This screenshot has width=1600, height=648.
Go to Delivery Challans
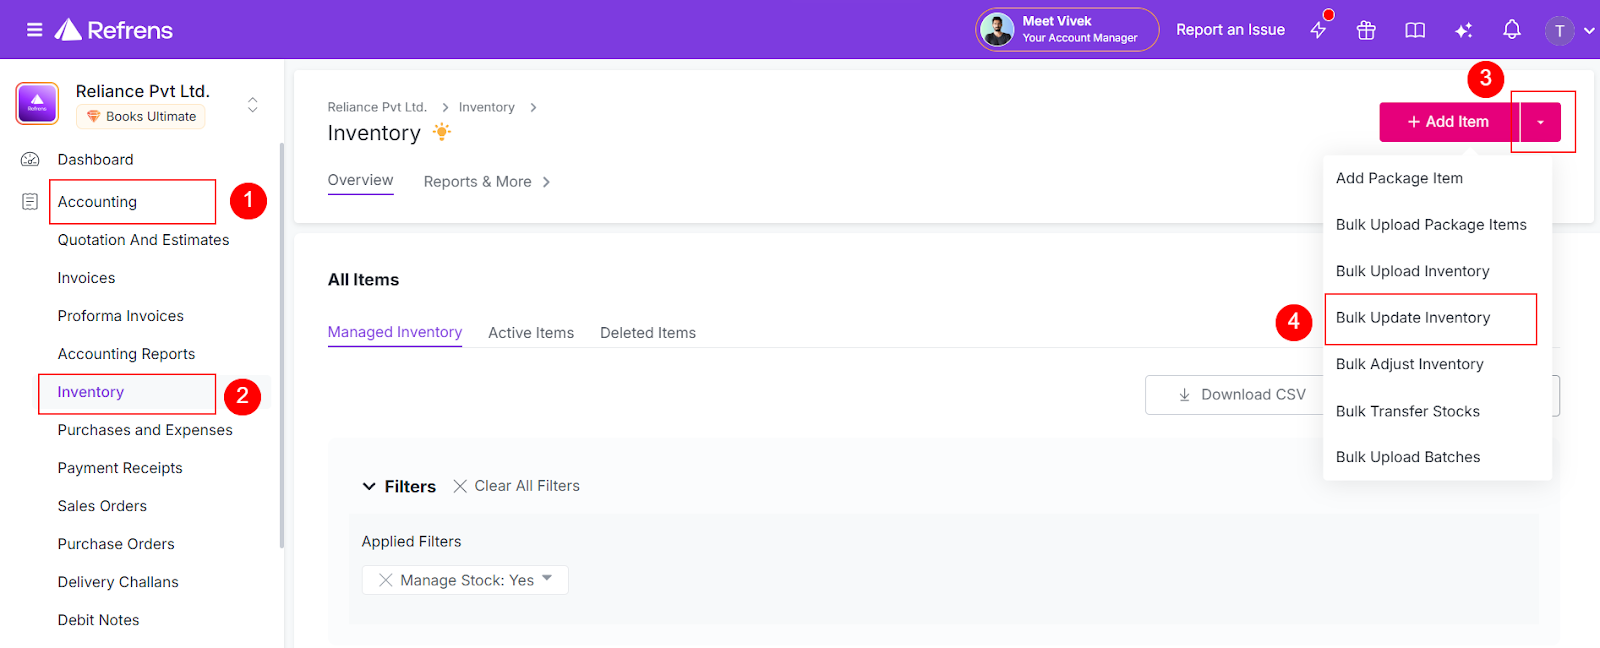click(x=118, y=582)
